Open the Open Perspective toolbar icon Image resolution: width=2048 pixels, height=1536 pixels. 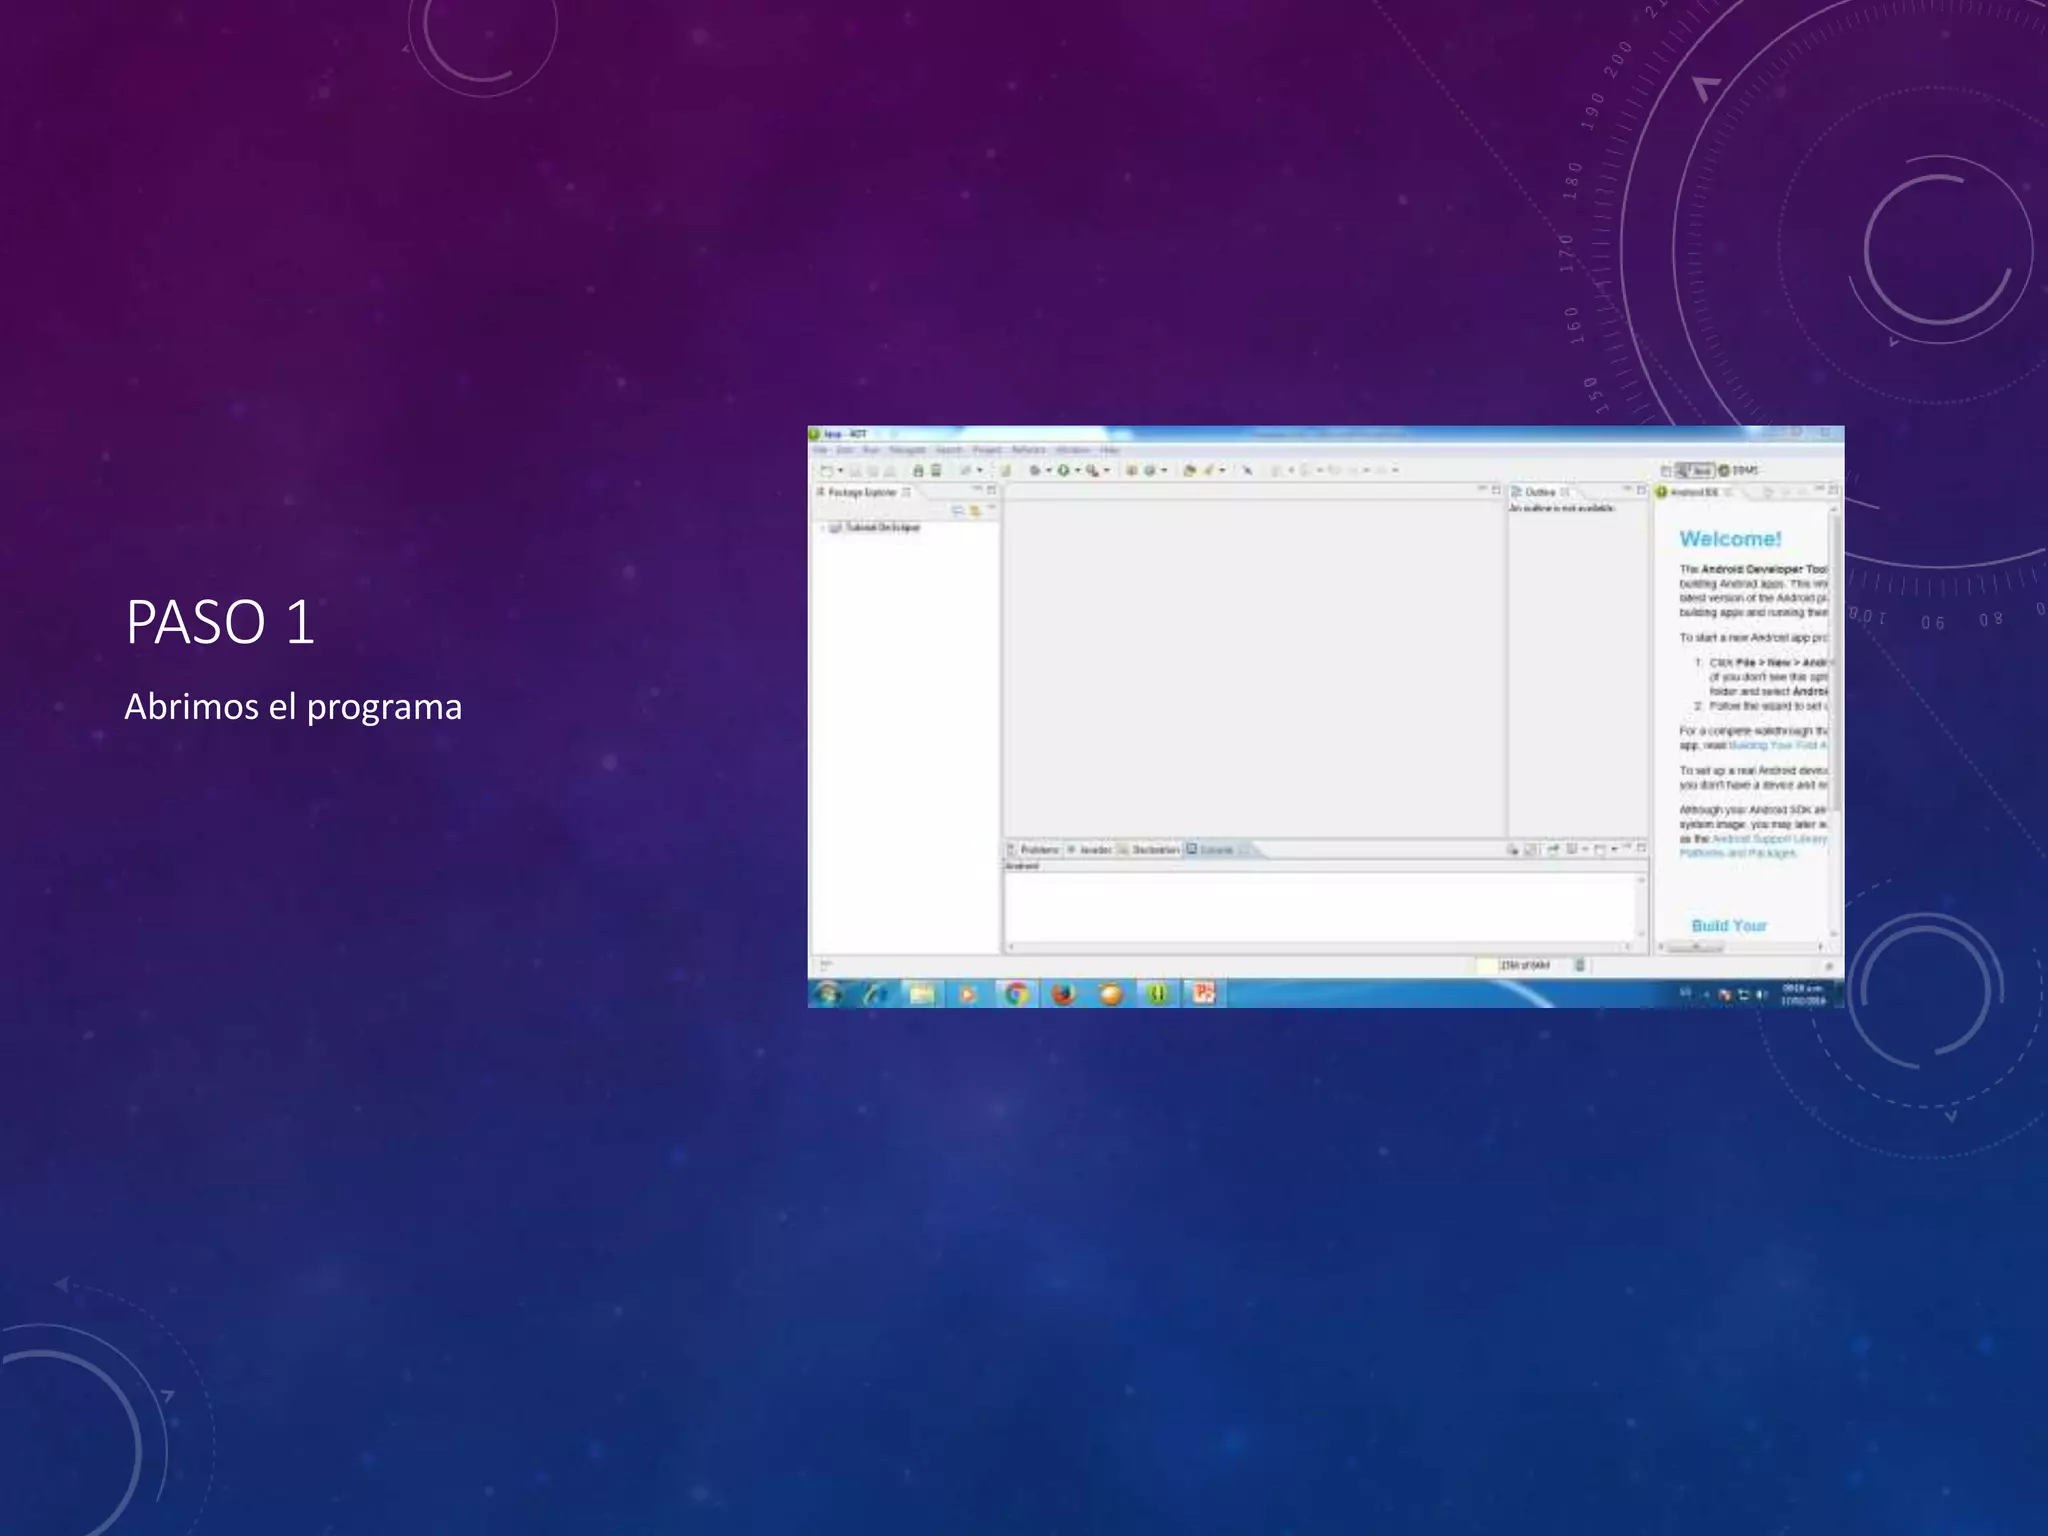click(x=1666, y=470)
